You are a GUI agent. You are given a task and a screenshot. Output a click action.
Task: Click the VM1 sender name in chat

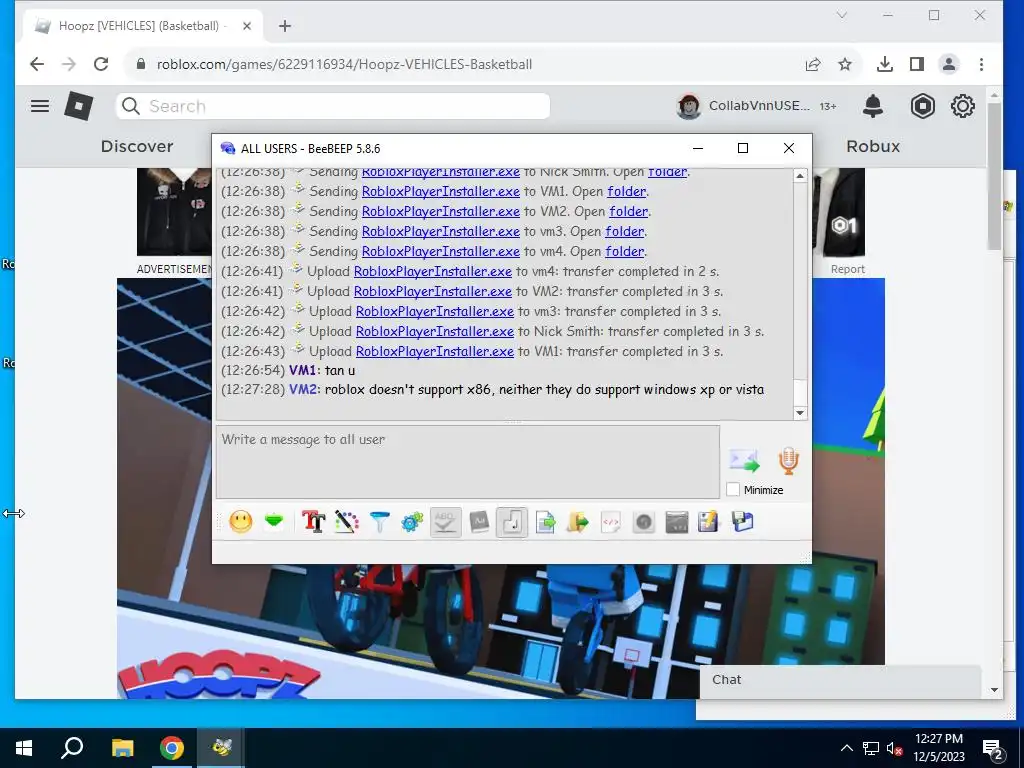[303, 370]
